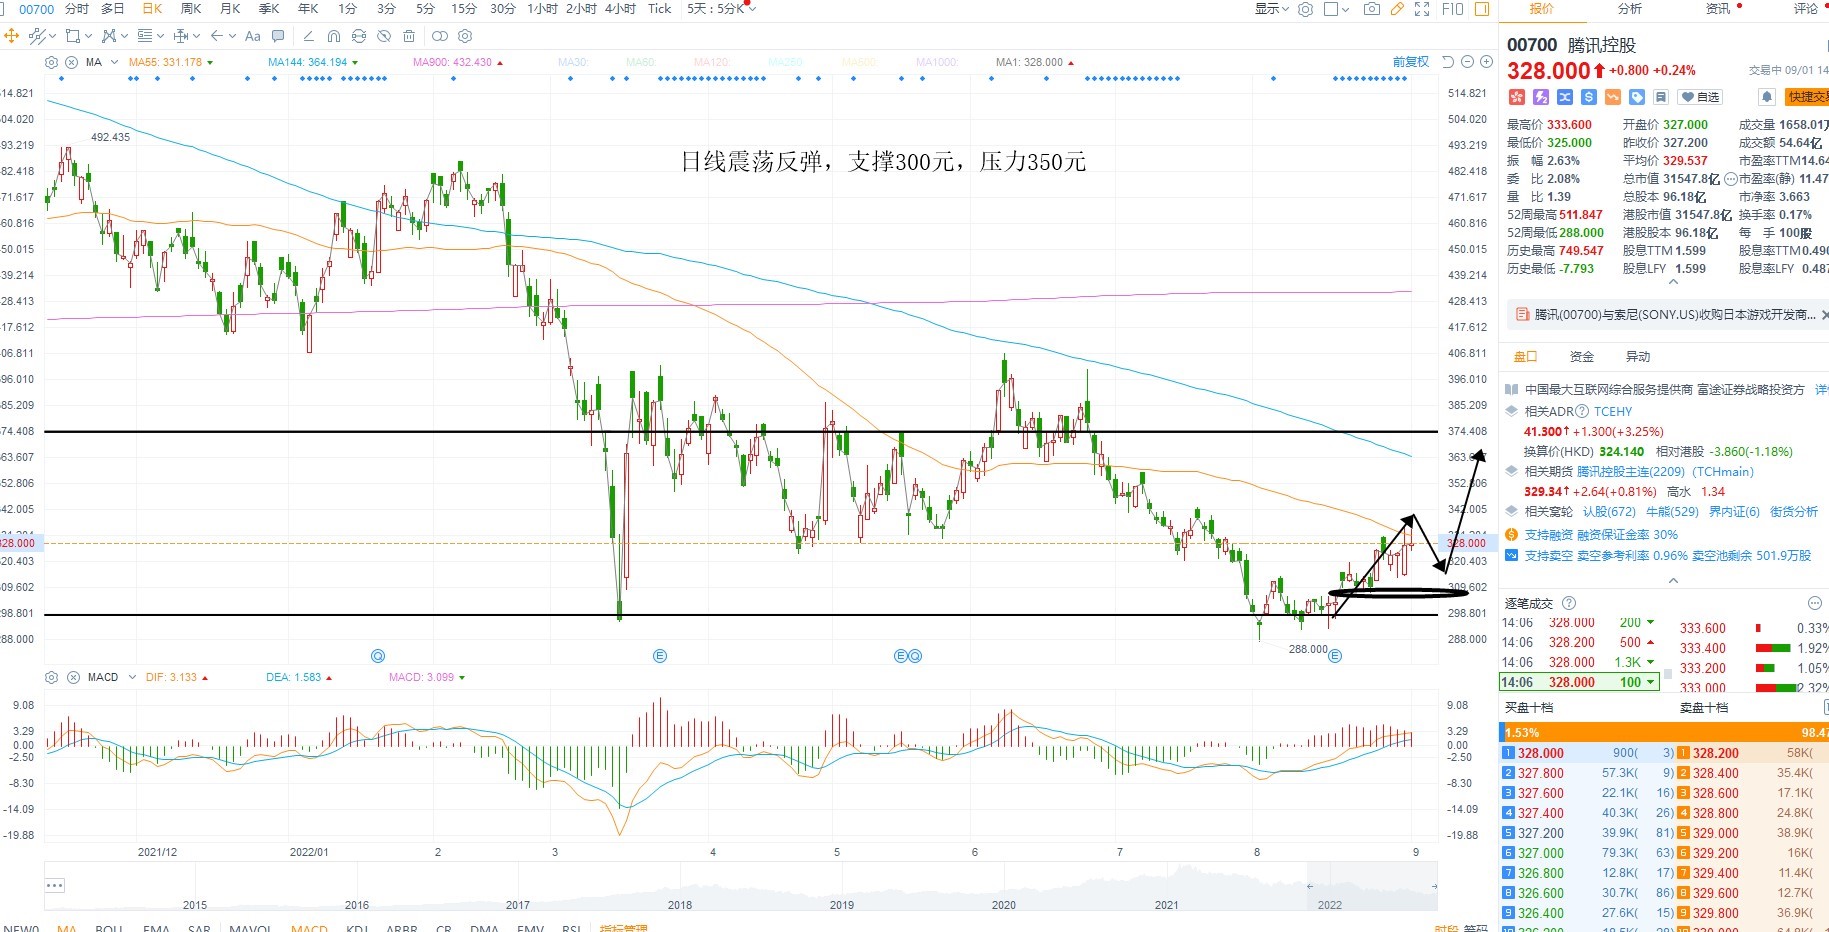Open the chart layout square dropdown

[1336, 9]
